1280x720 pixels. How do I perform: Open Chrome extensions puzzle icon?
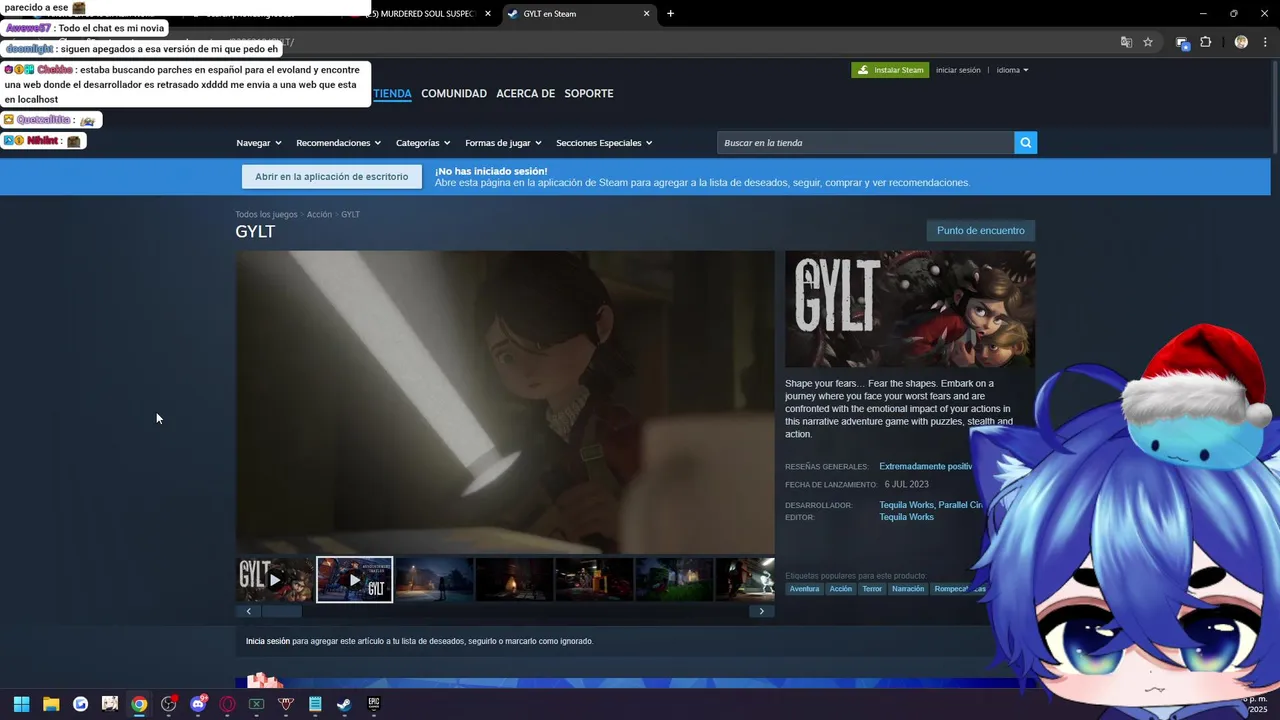coord(1205,42)
